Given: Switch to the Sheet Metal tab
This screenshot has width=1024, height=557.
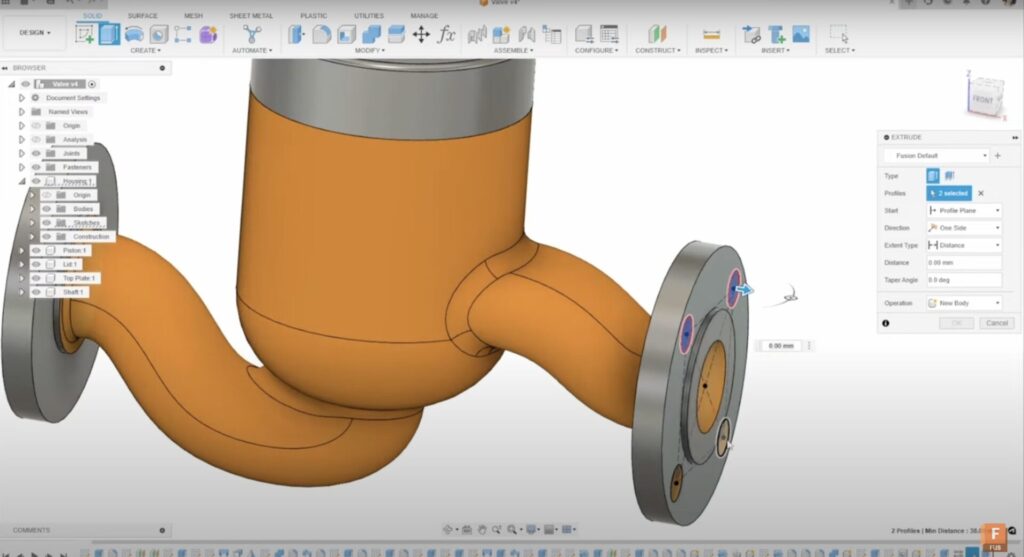Looking at the screenshot, I should (249, 16).
